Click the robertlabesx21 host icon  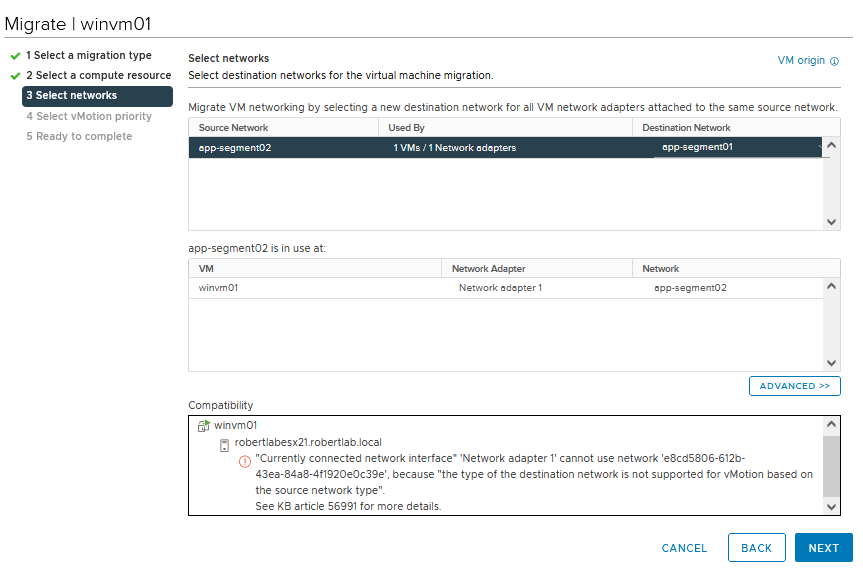point(225,445)
